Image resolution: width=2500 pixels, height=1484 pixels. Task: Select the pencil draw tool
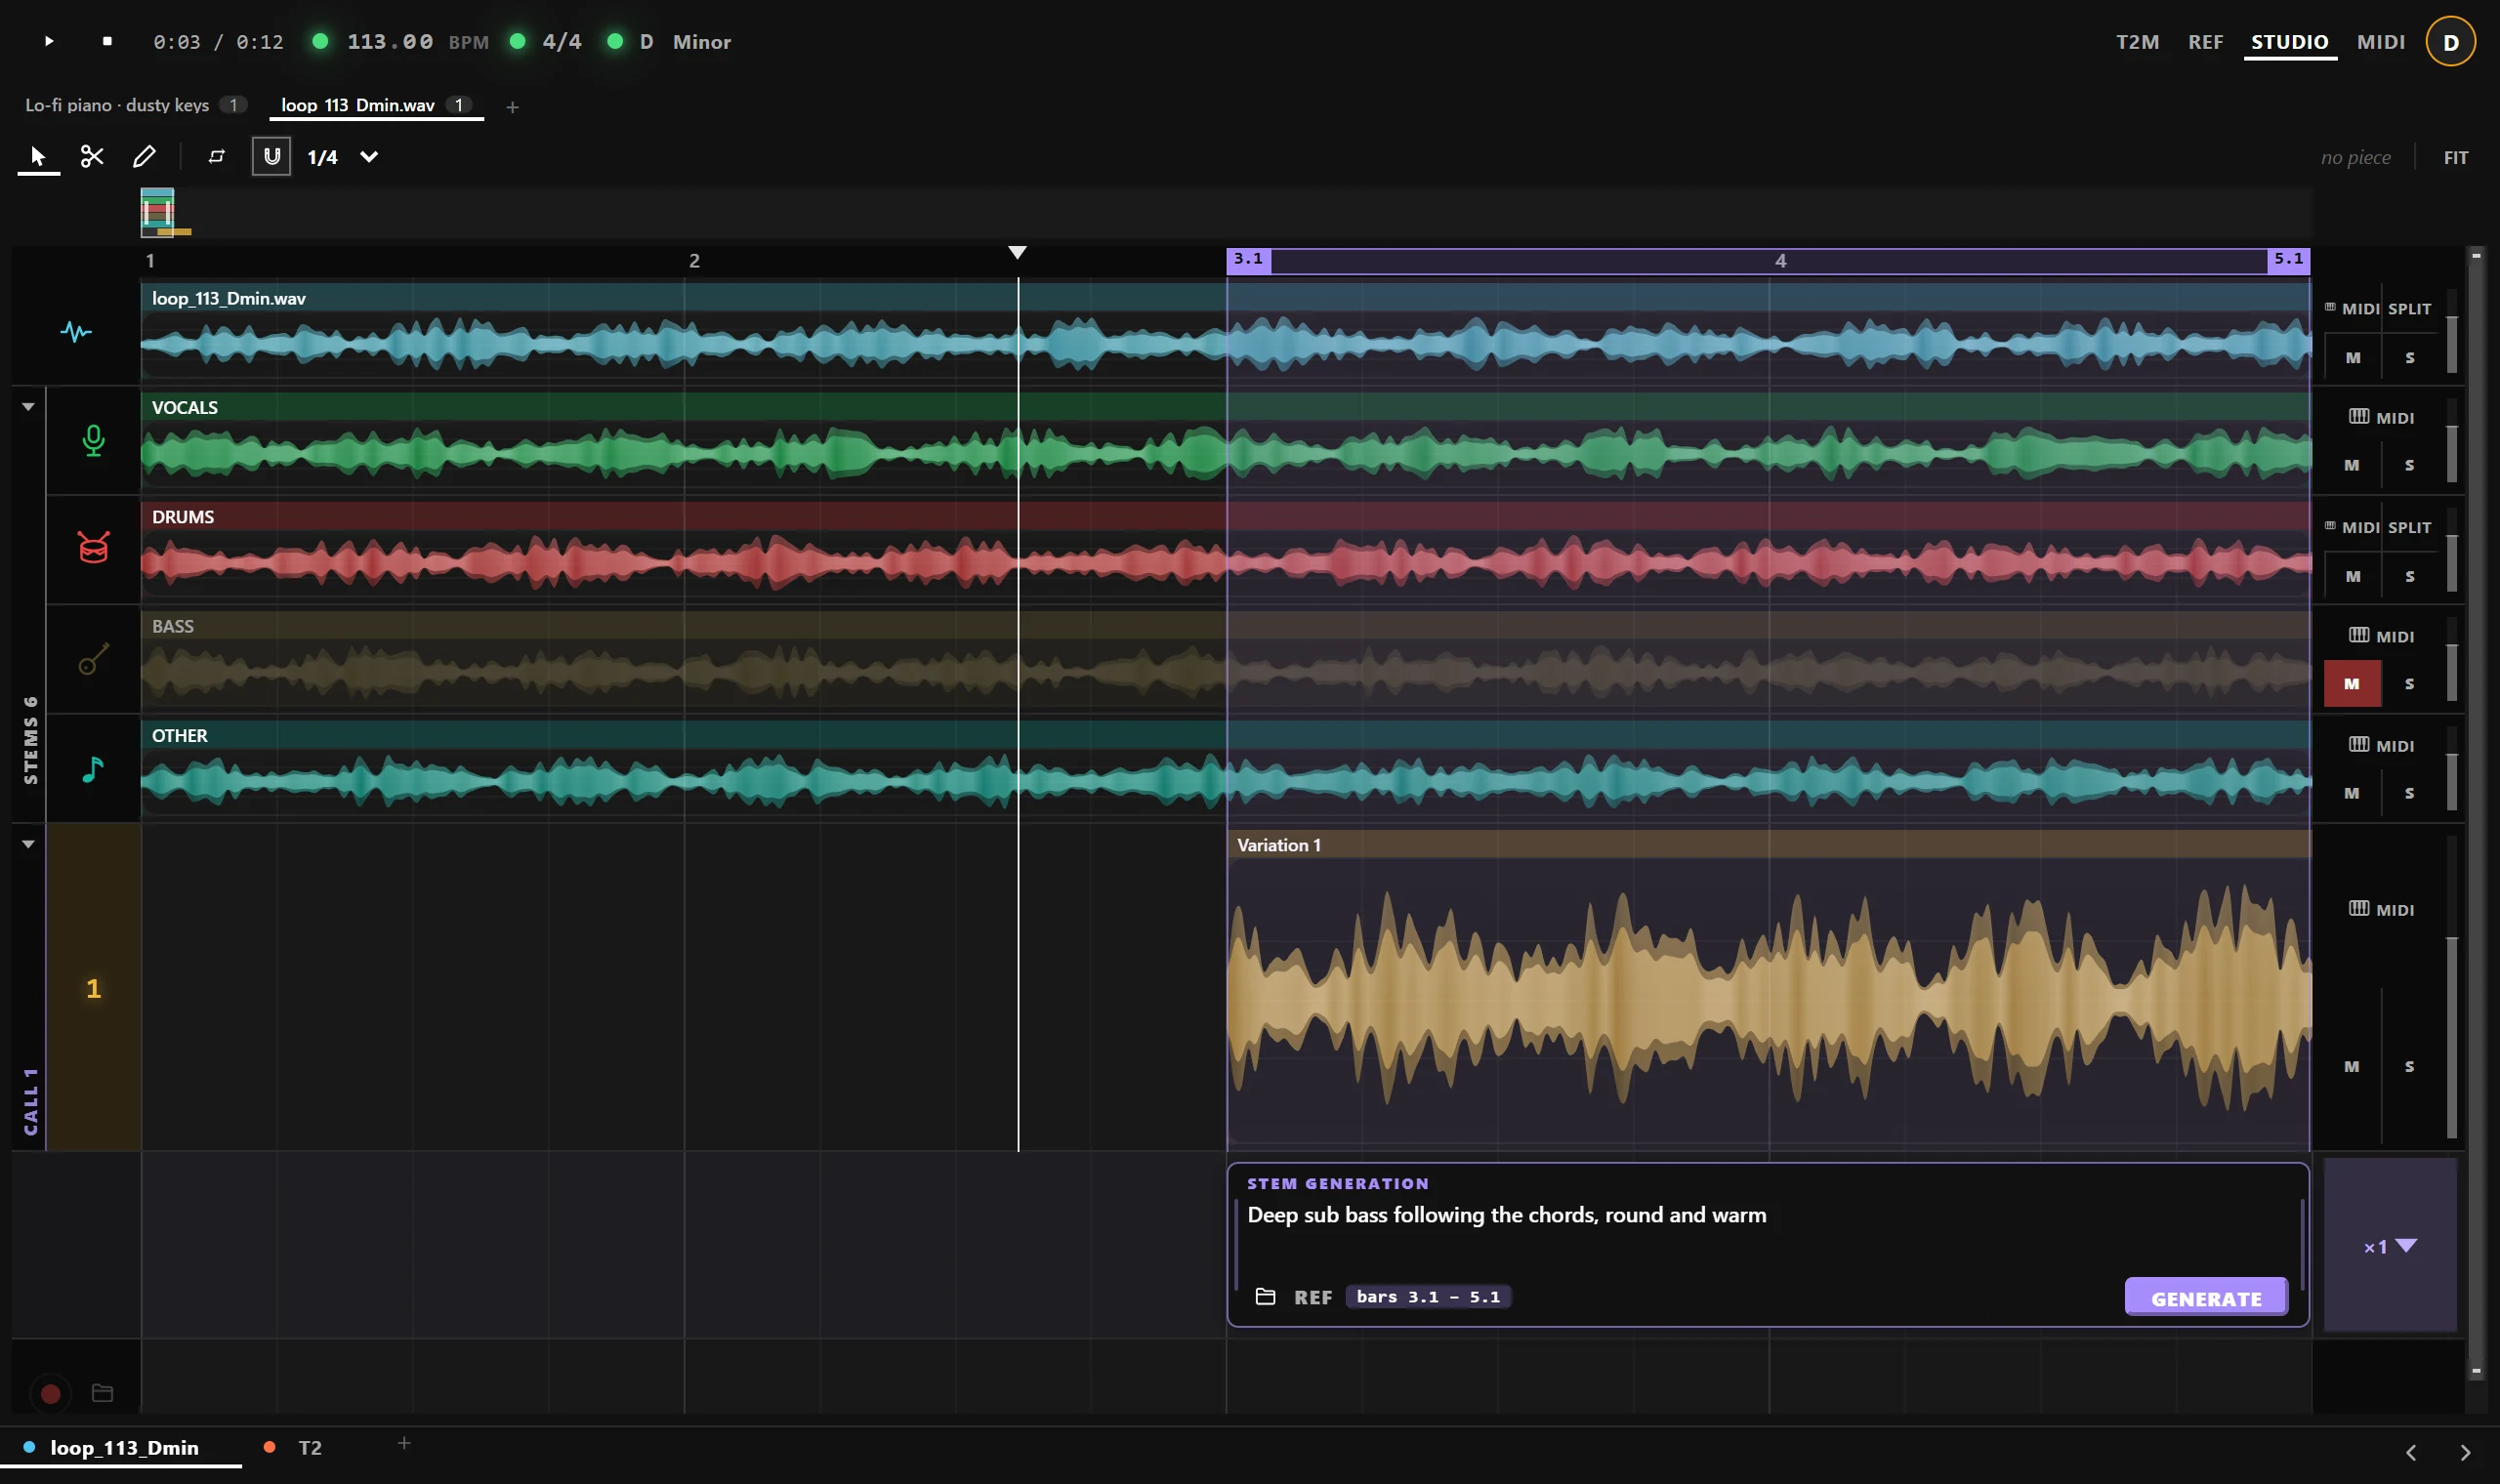[x=144, y=156]
